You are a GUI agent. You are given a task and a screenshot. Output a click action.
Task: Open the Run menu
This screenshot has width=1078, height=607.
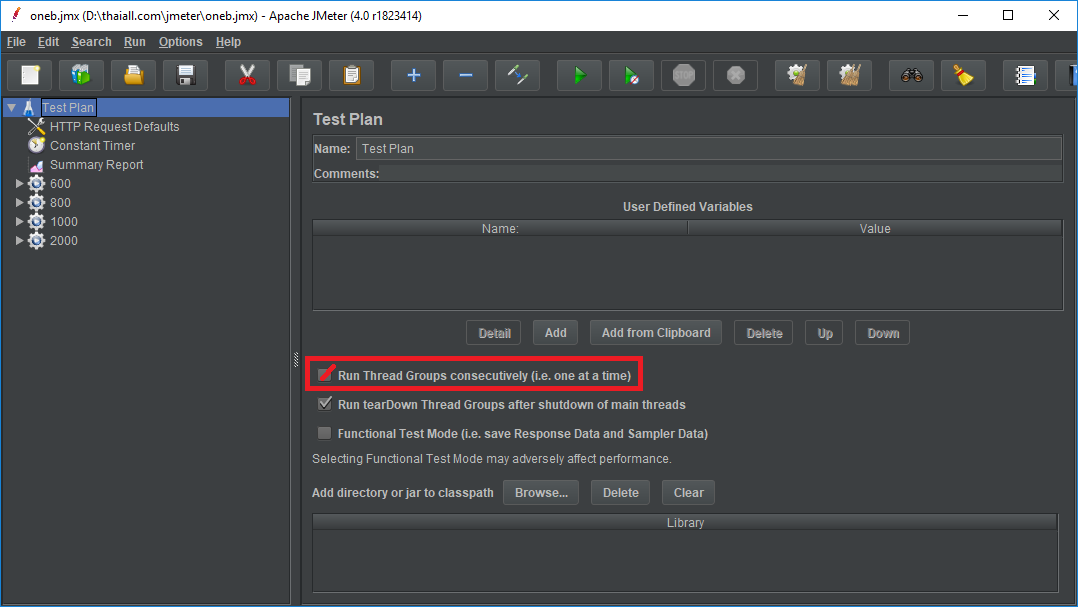tap(135, 42)
